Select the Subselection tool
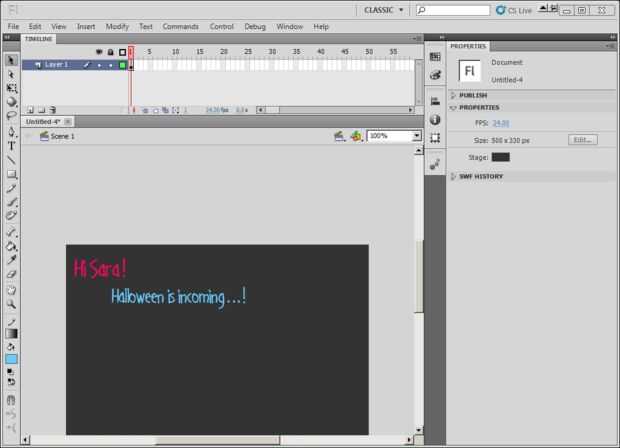 click(x=11, y=74)
